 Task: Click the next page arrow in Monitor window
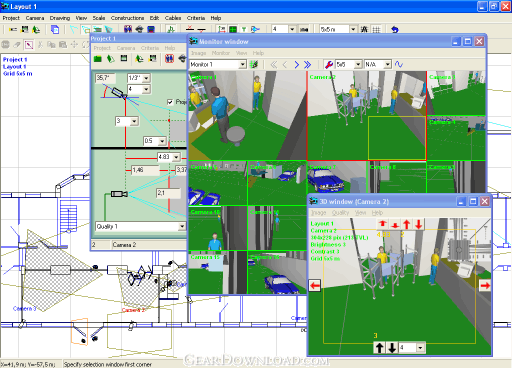click(x=296, y=64)
